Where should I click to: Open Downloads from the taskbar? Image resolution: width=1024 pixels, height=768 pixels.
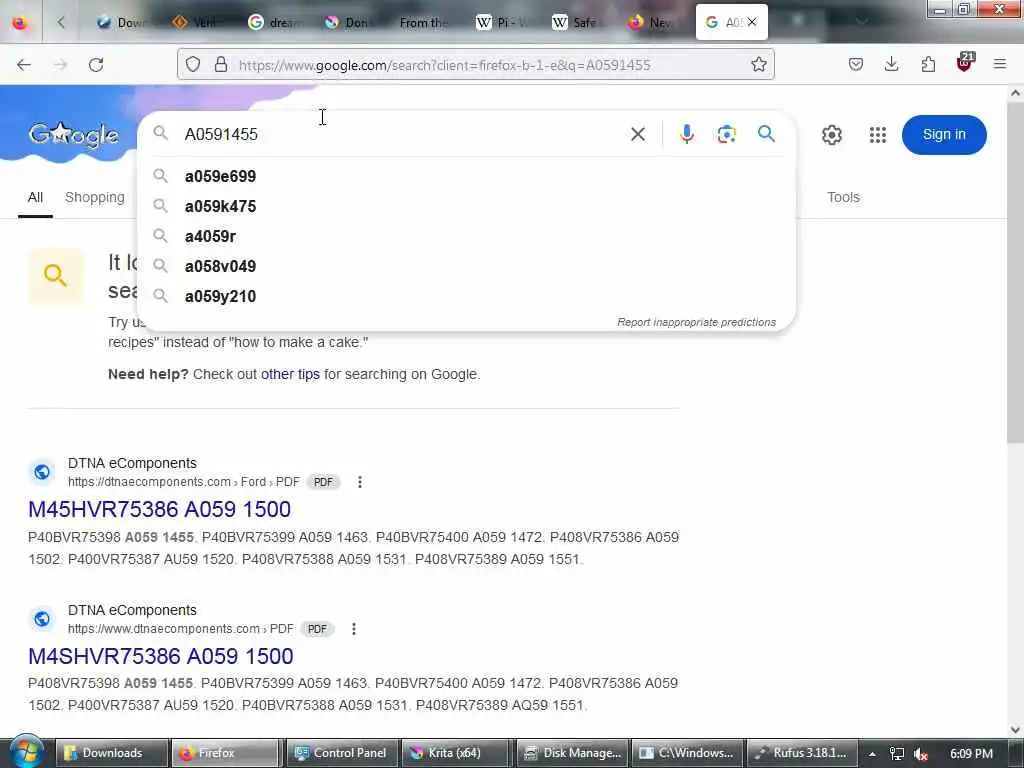[x=111, y=753]
